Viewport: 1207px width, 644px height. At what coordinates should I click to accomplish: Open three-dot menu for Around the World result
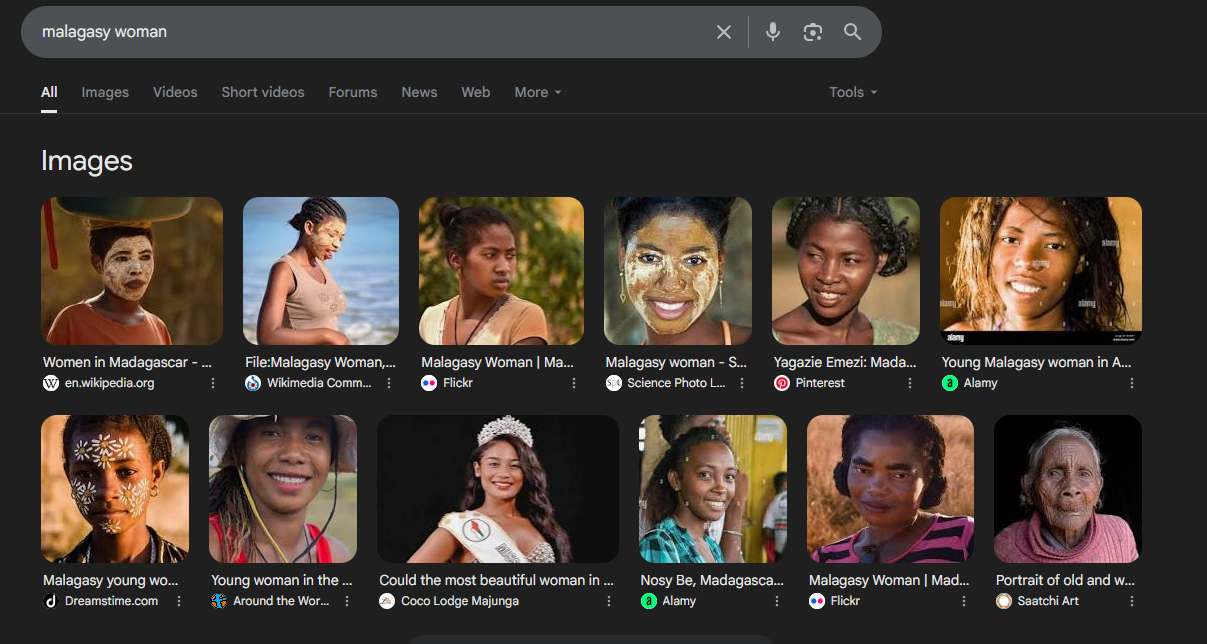pyautogui.click(x=347, y=601)
